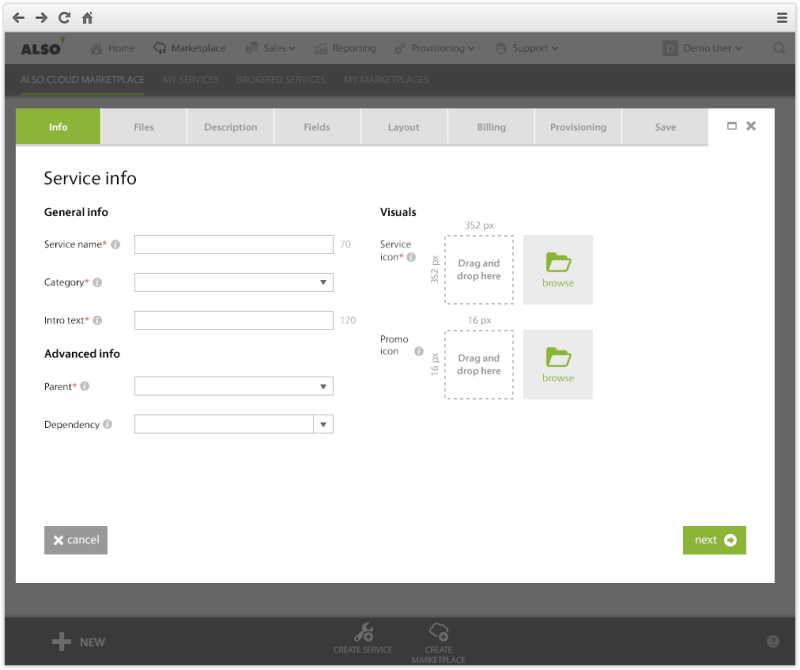Screen dimensions: 800x670
Task: Click the browser home icon
Action: 88,17
